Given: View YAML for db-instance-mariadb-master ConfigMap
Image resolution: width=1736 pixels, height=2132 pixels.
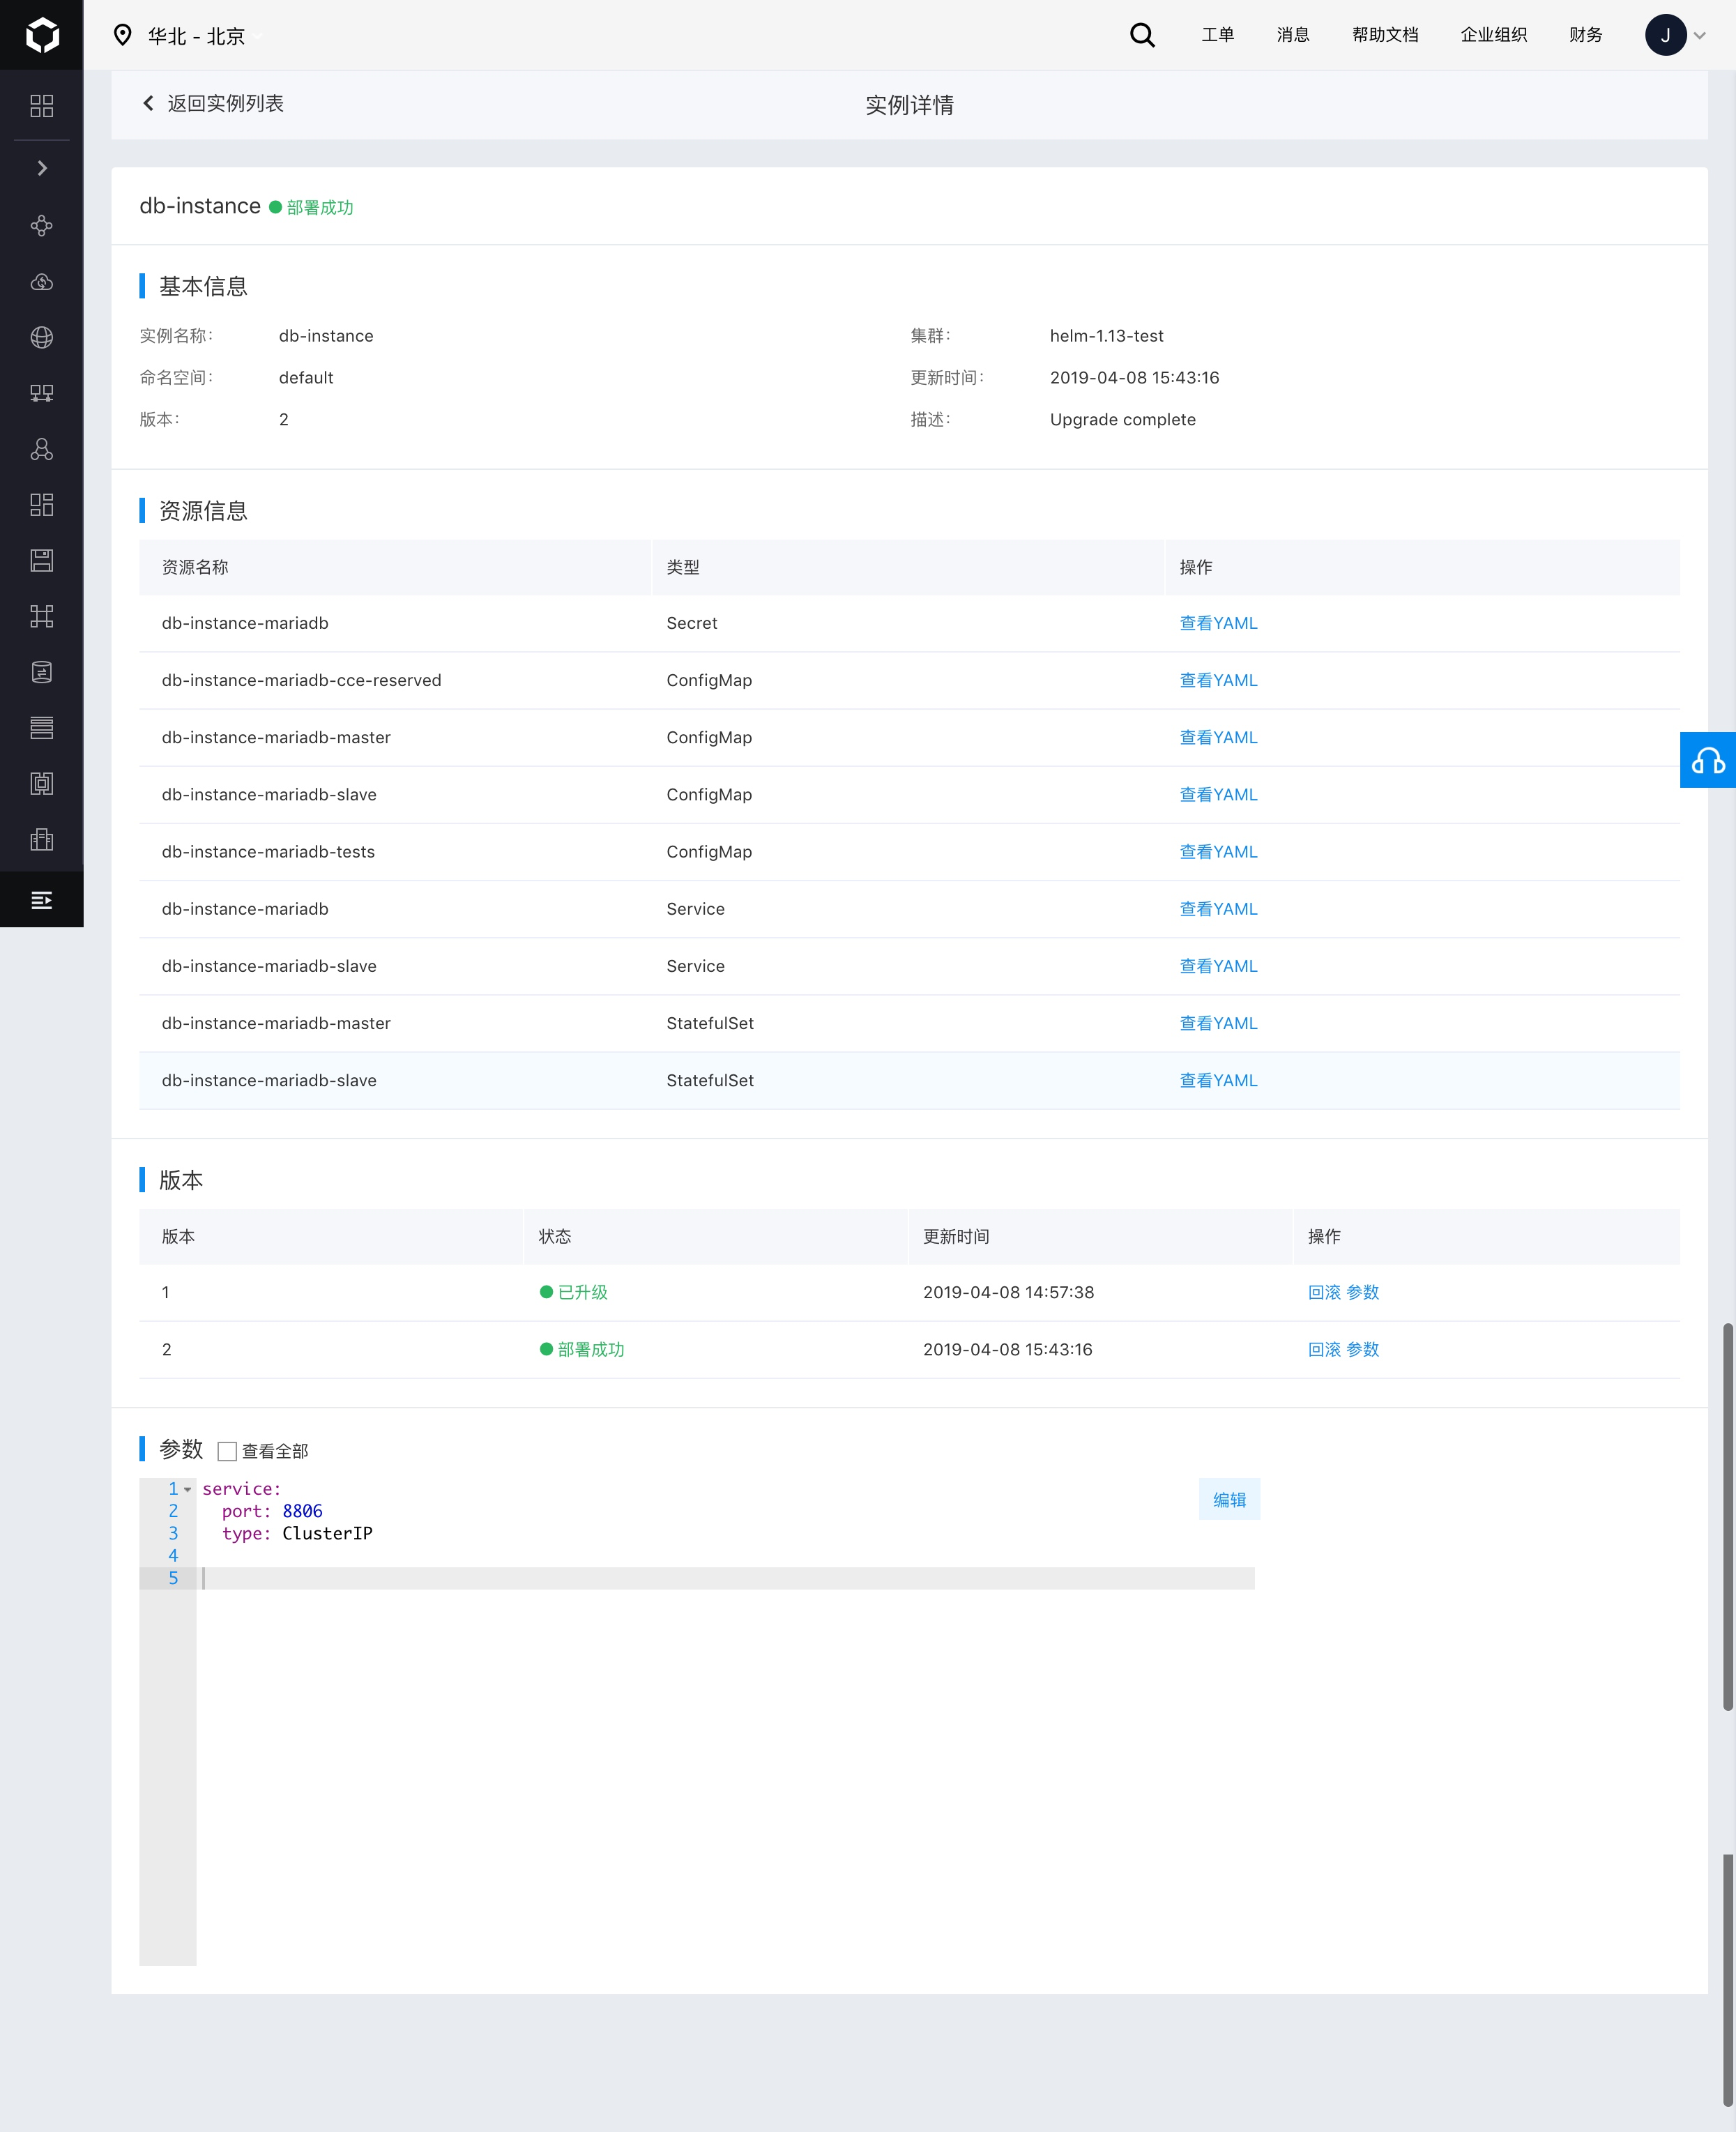Looking at the screenshot, I should click(x=1218, y=737).
